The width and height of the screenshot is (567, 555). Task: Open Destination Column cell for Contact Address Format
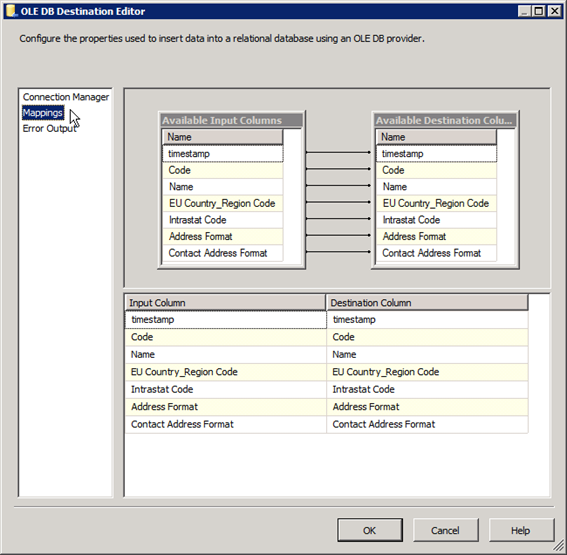pyautogui.click(x=427, y=424)
